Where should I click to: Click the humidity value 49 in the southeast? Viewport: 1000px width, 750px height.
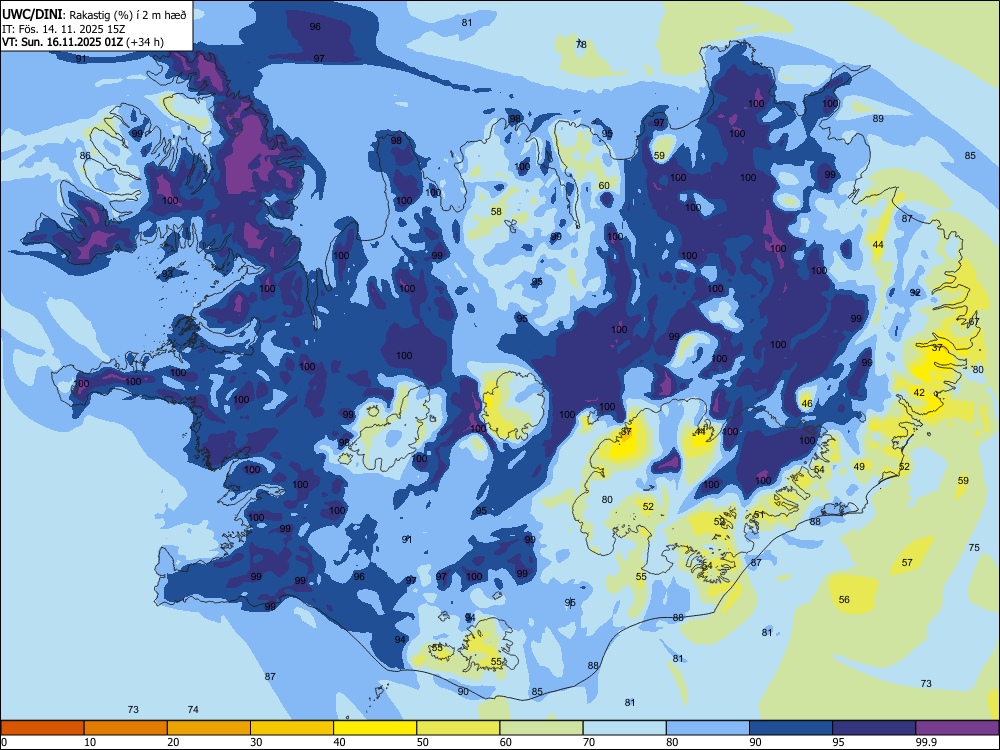859,467
